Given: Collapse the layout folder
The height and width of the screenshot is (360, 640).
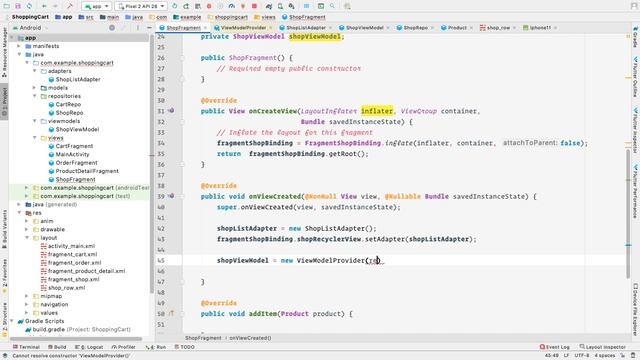Looking at the screenshot, I should coord(27,238).
